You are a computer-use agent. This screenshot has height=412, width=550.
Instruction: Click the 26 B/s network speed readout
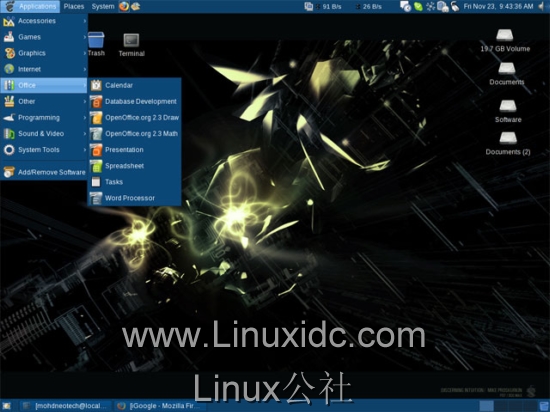pyautogui.click(x=372, y=7)
